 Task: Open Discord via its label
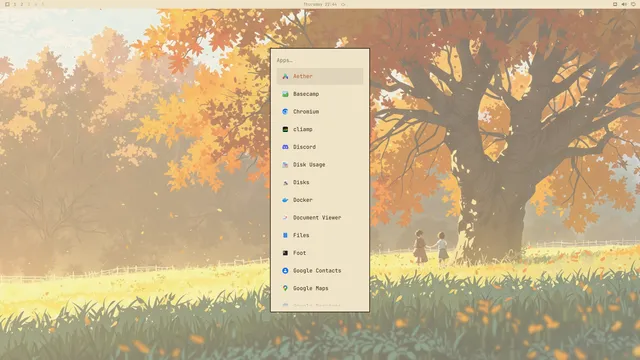point(304,147)
